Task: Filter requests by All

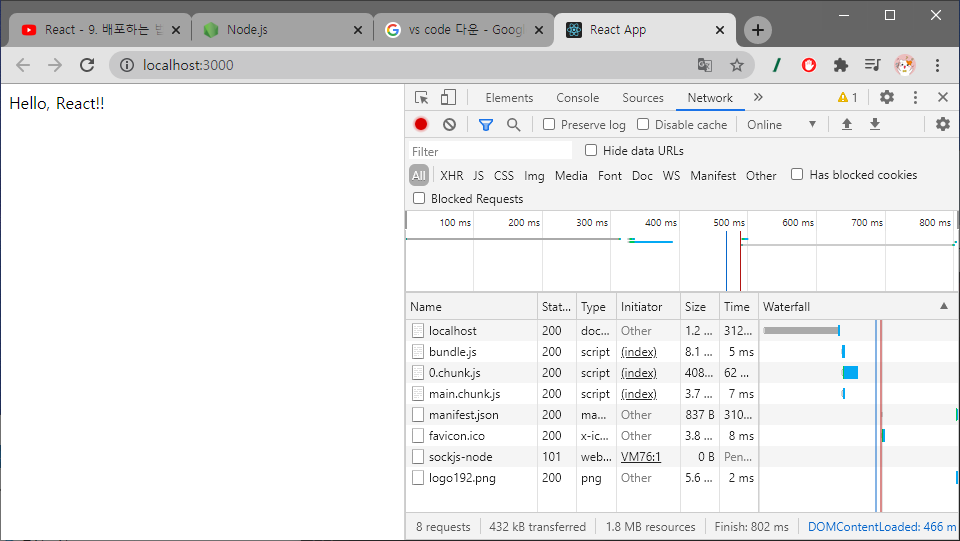Action: (x=419, y=176)
